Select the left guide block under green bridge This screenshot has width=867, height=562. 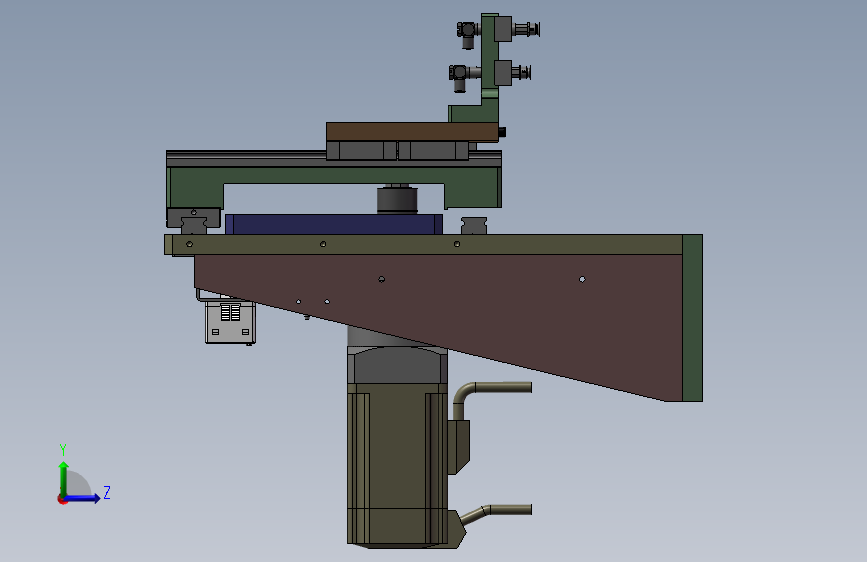(x=194, y=220)
